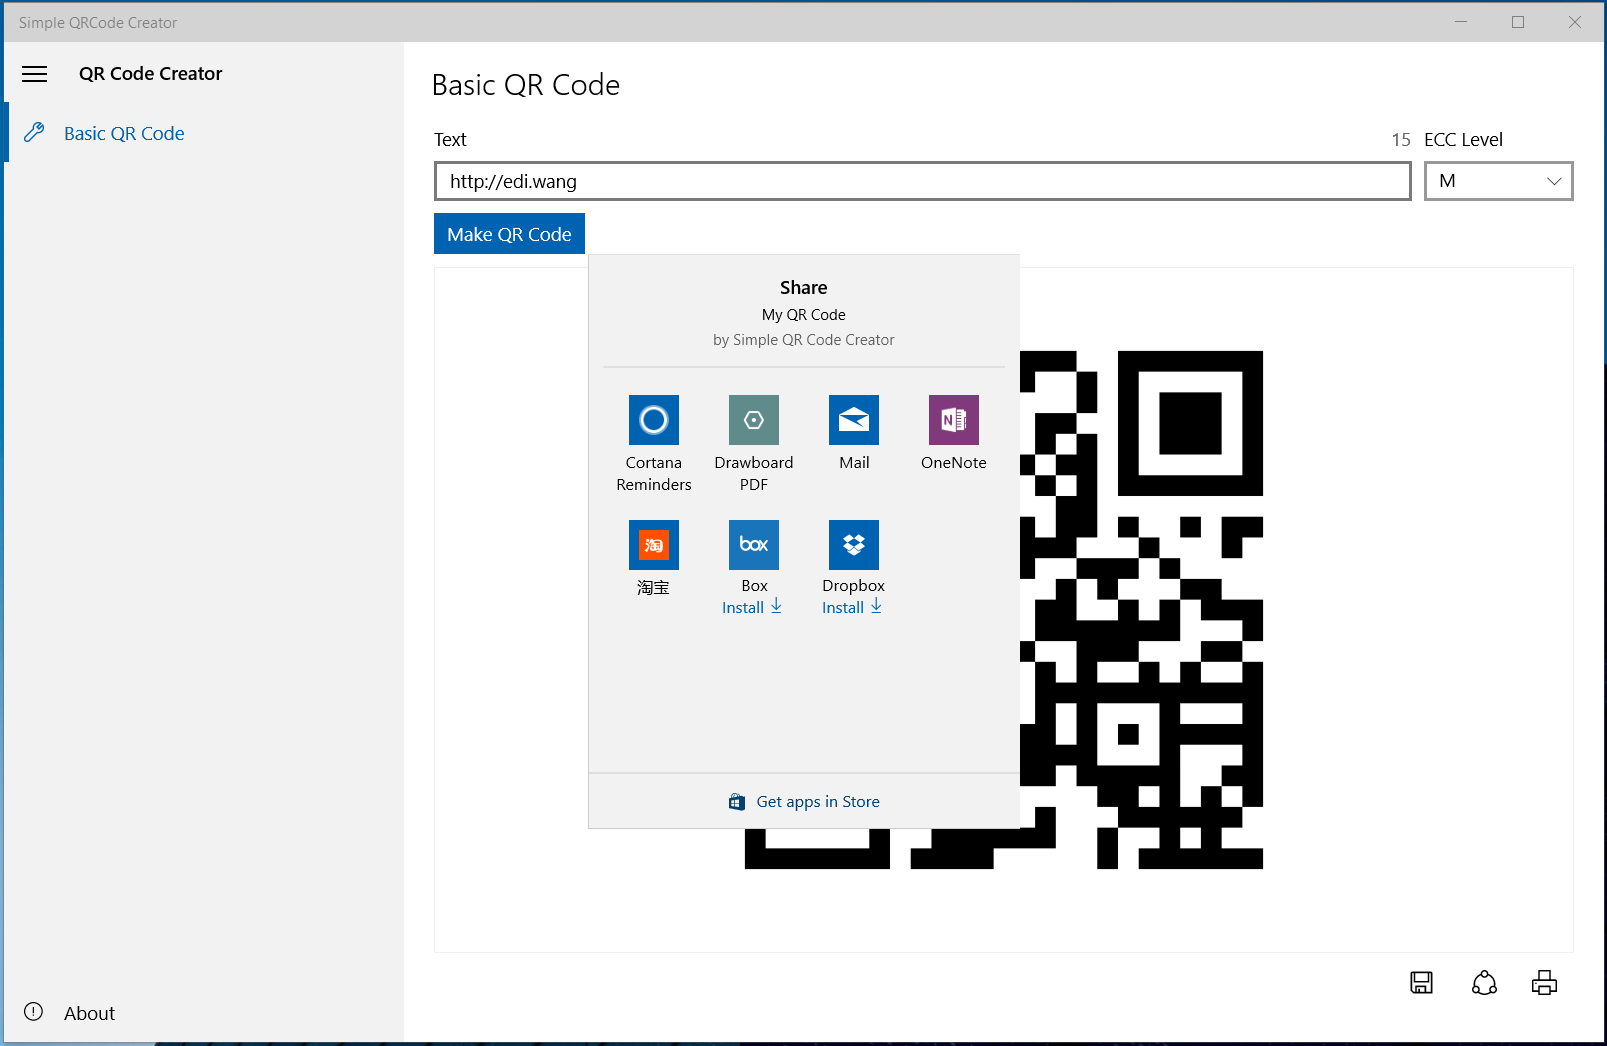Open the hamburger navigation menu
Viewport: 1607px width, 1046px height.
(35, 74)
